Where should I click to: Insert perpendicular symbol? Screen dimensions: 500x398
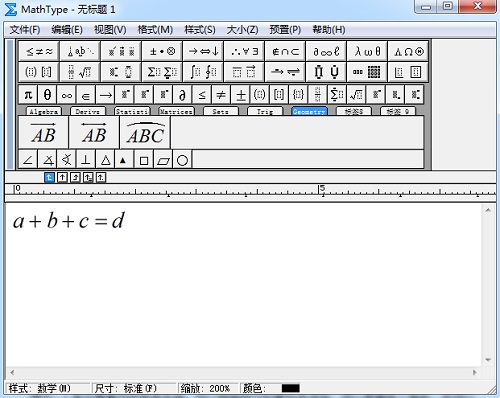[x=86, y=160]
